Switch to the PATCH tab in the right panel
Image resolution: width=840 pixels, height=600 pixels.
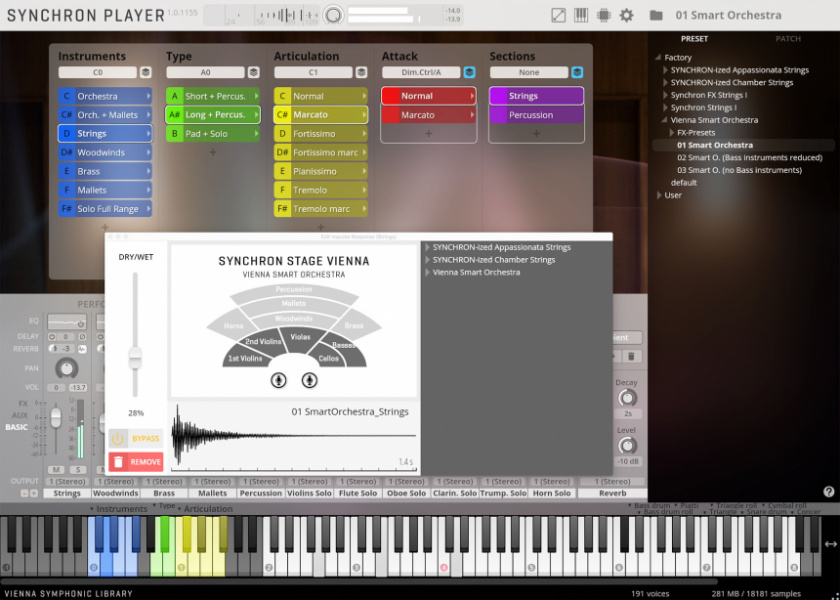pyautogui.click(x=788, y=38)
